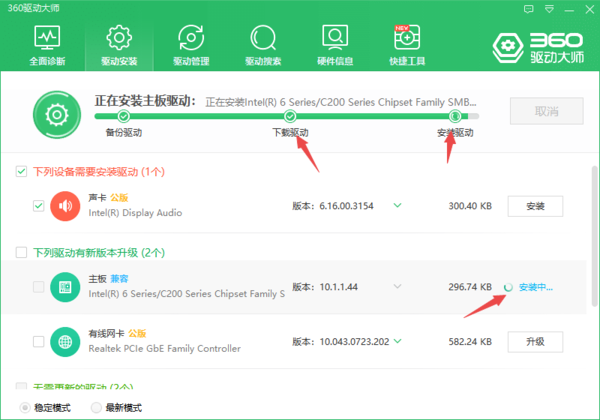The width and height of the screenshot is (600, 420).
Task: Switch to the 驱动搜索 tab
Action: tap(263, 46)
